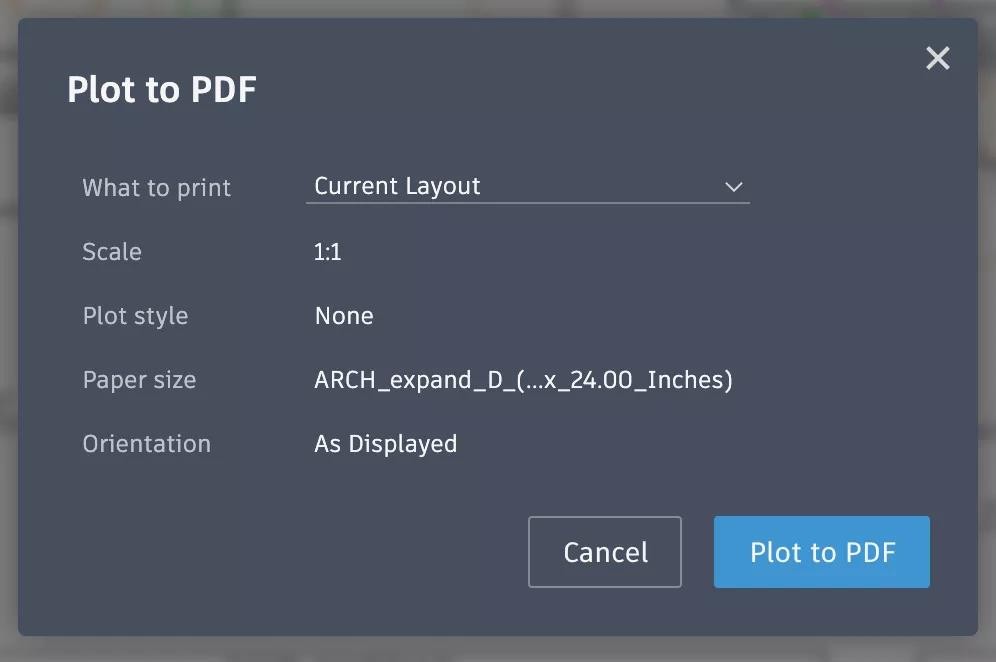This screenshot has height=662, width=996.
Task: Click the underline of the layout combo box
Action: pos(528,203)
